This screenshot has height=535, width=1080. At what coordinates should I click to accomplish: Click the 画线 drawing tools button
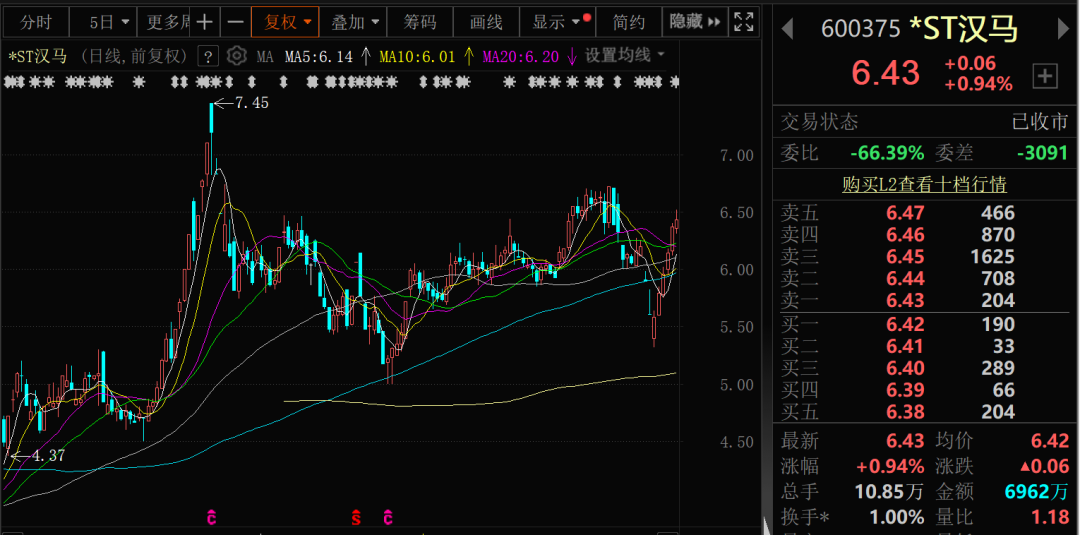486,21
